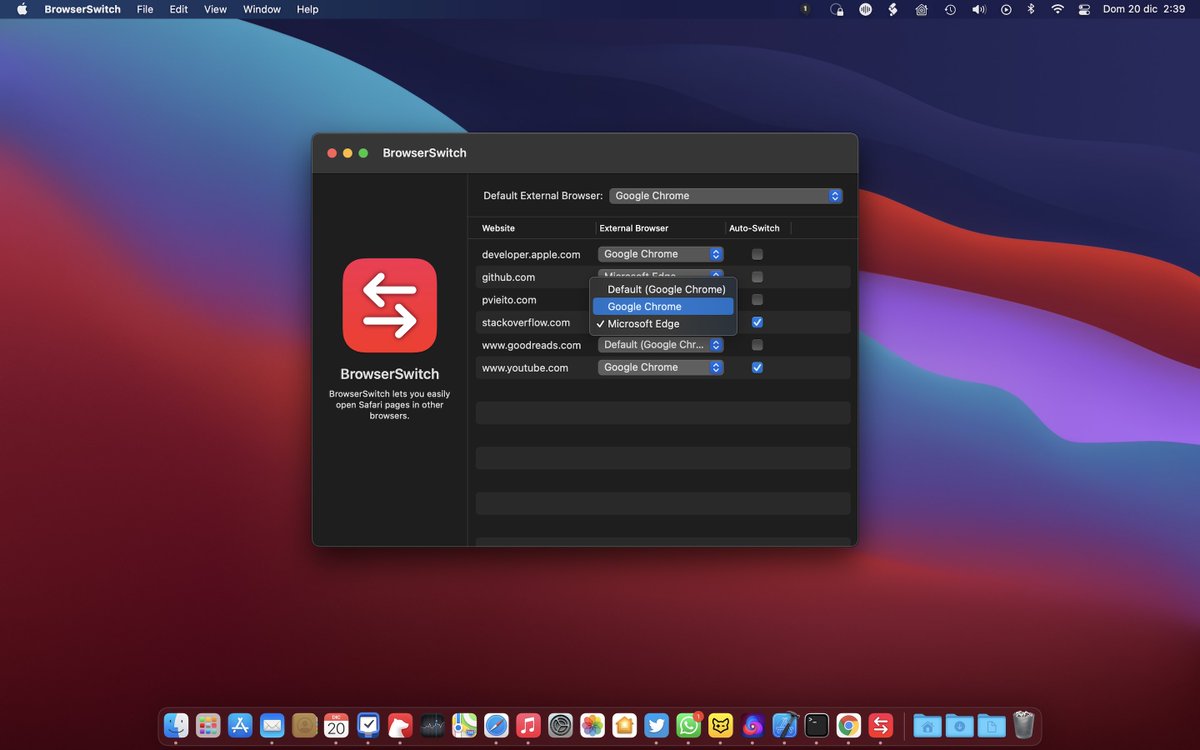Screen dimensions: 1200x750
Task: Launch the App Store dock icon
Action: pyautogui.click(x=240, y=725)
